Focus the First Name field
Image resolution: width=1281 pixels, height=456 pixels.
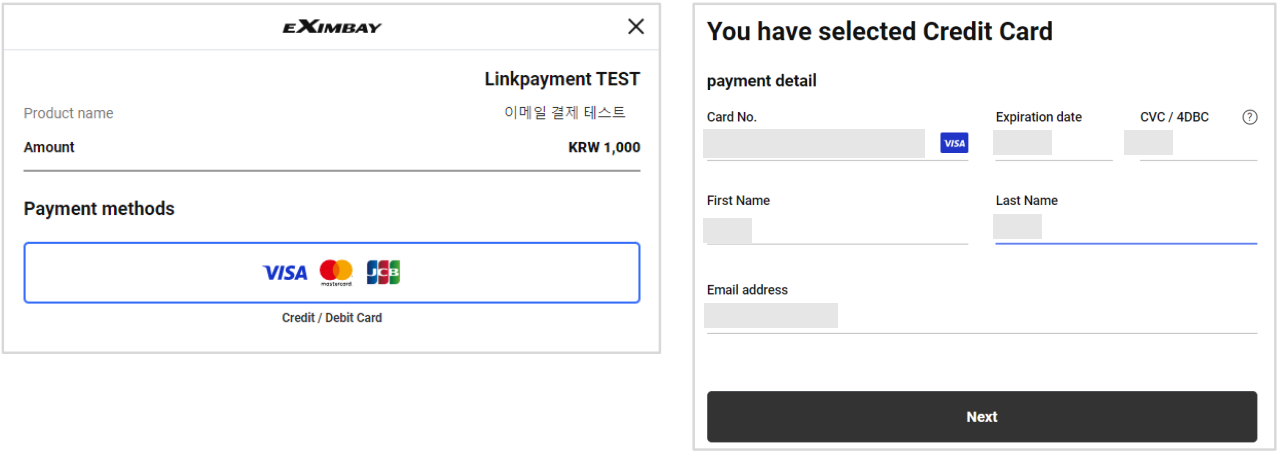coord(837,229)
